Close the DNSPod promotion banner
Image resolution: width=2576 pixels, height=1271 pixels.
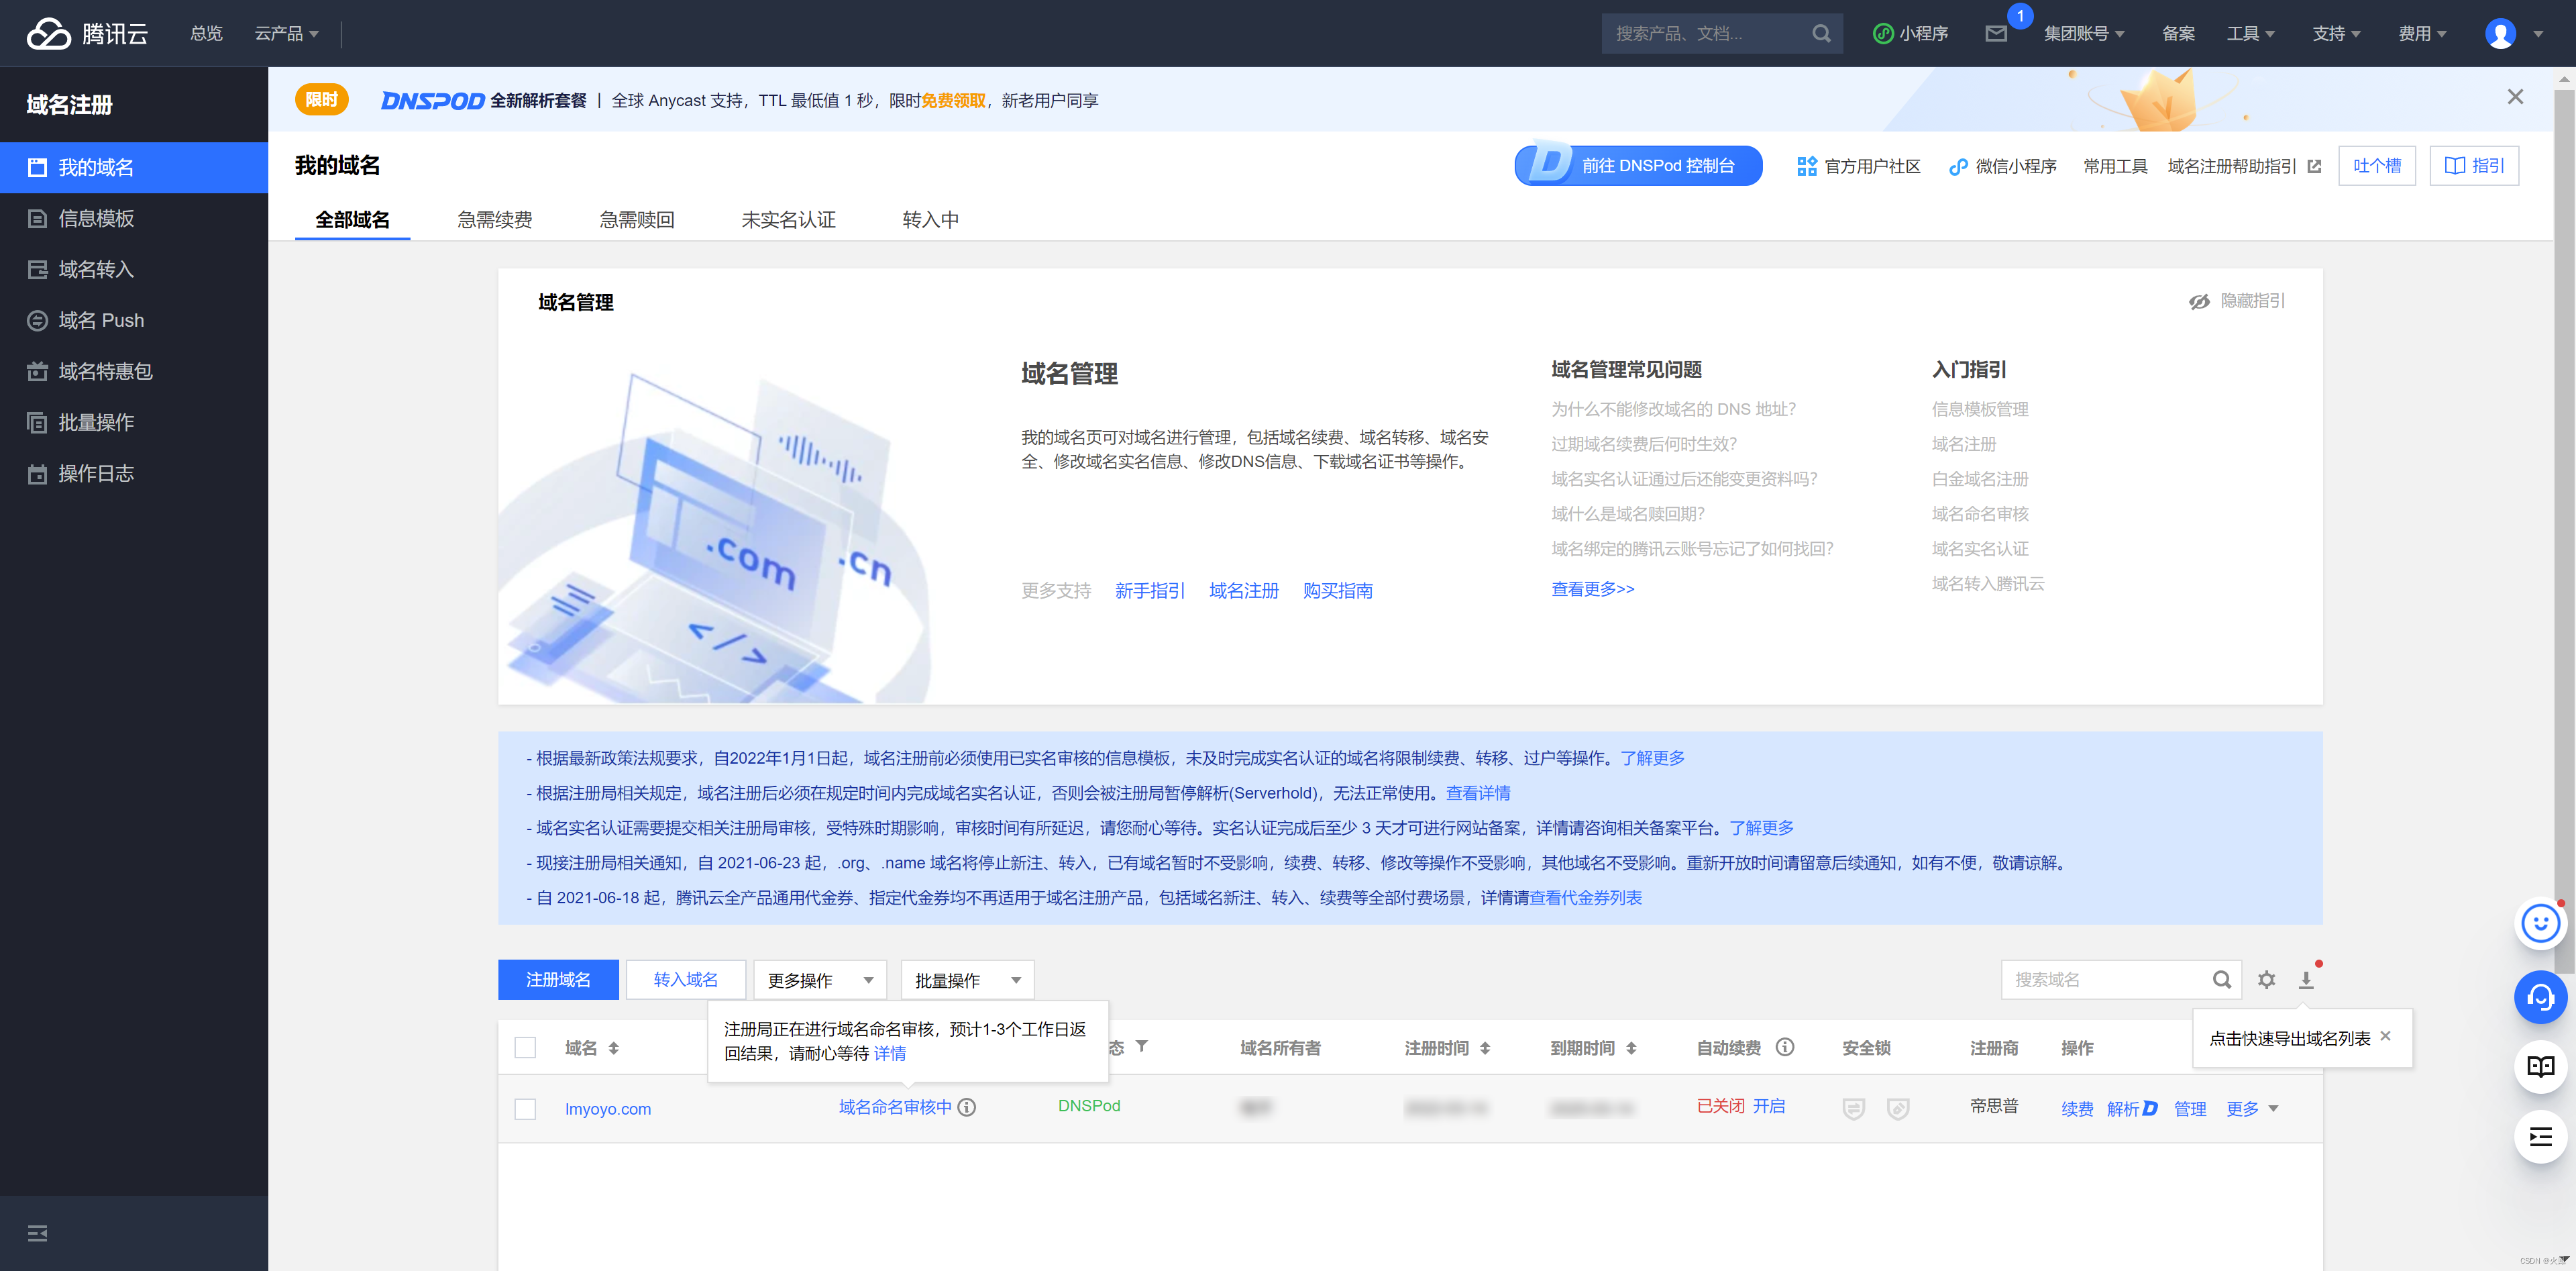tap(2515, 97)
